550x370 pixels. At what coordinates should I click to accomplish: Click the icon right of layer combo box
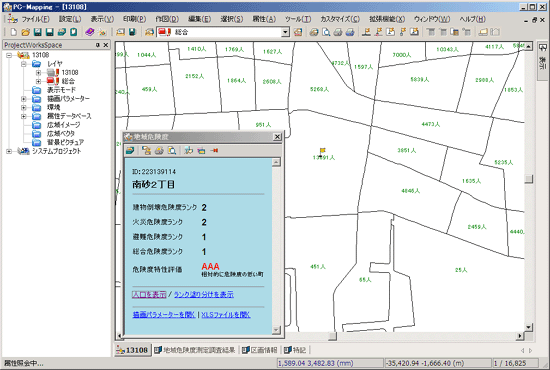point(298,32)
